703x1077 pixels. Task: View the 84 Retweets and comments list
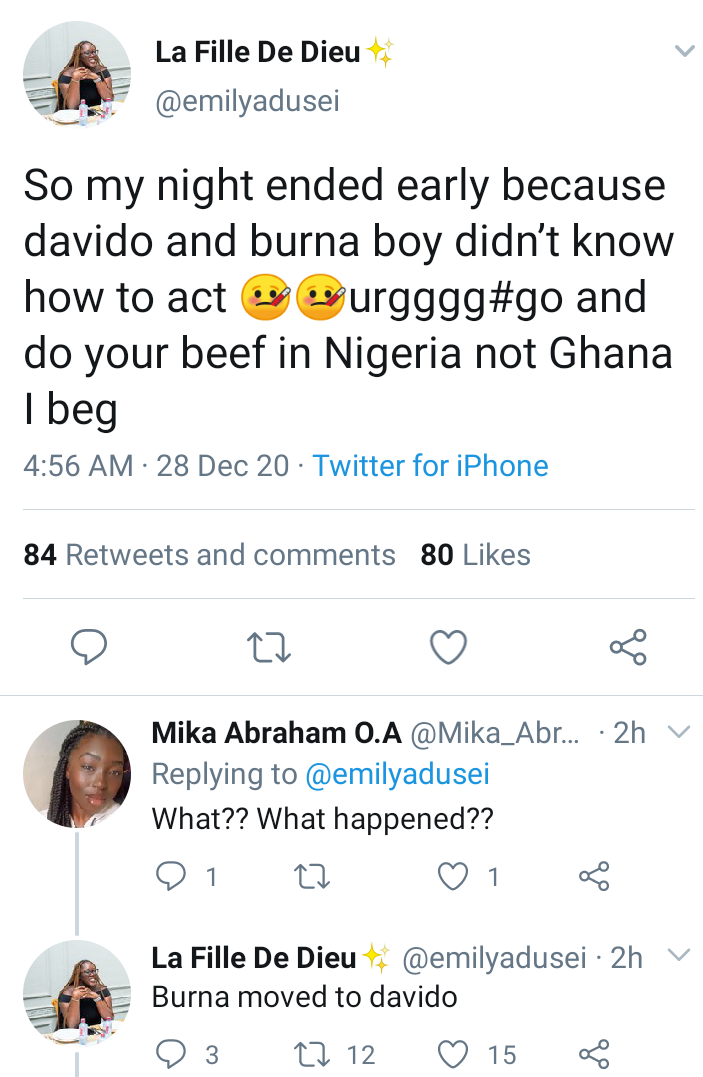pyautogui.click(x=210, y=555)
